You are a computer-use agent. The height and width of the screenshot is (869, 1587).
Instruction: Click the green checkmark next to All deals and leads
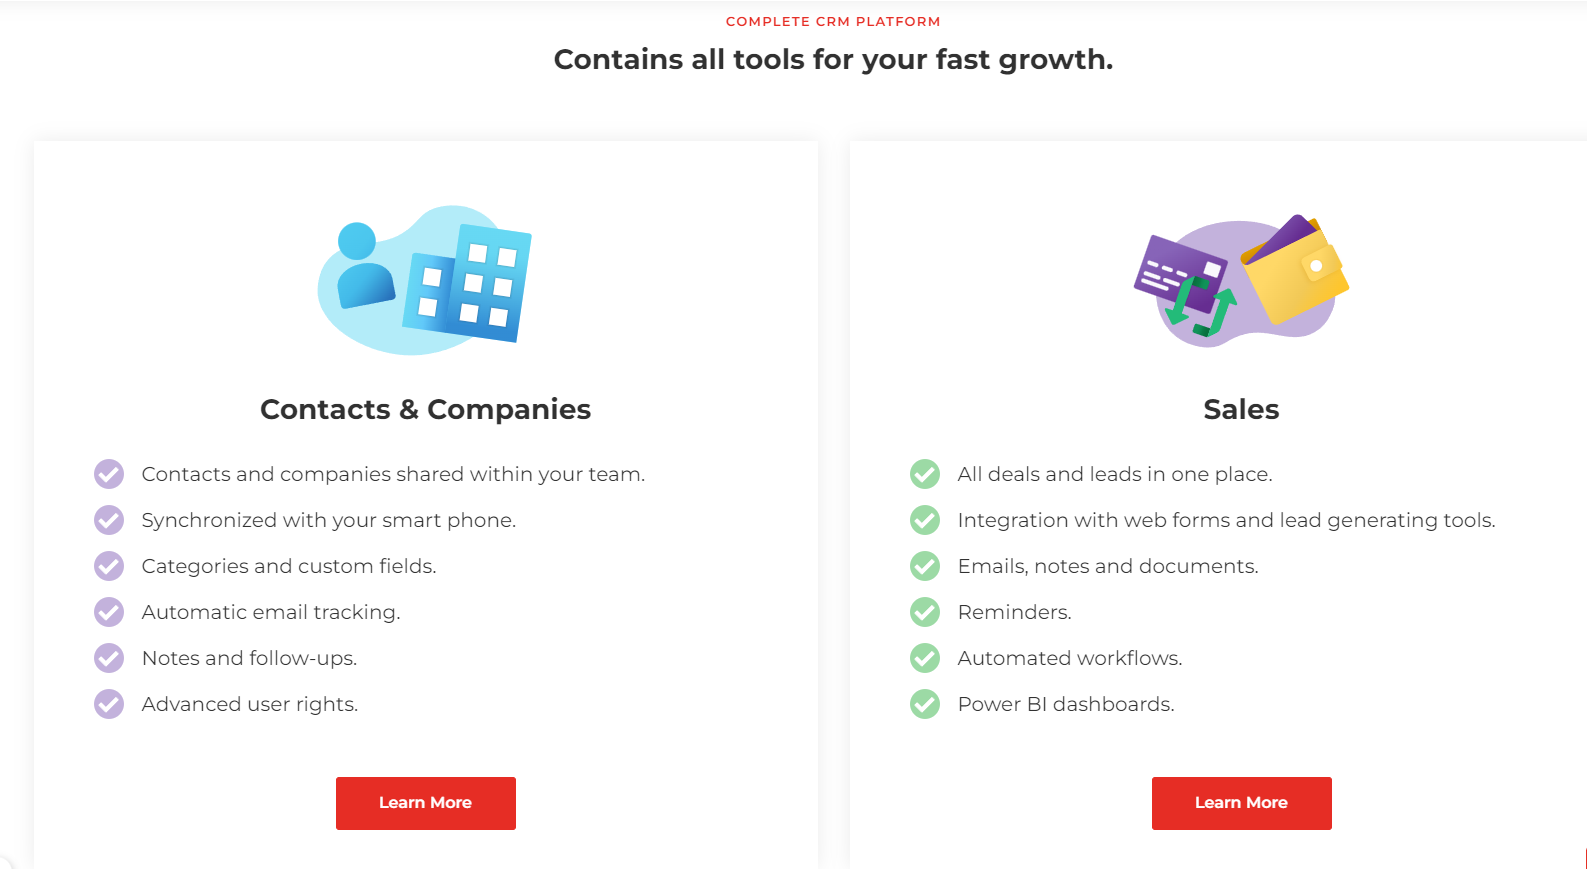click(925, 474)
